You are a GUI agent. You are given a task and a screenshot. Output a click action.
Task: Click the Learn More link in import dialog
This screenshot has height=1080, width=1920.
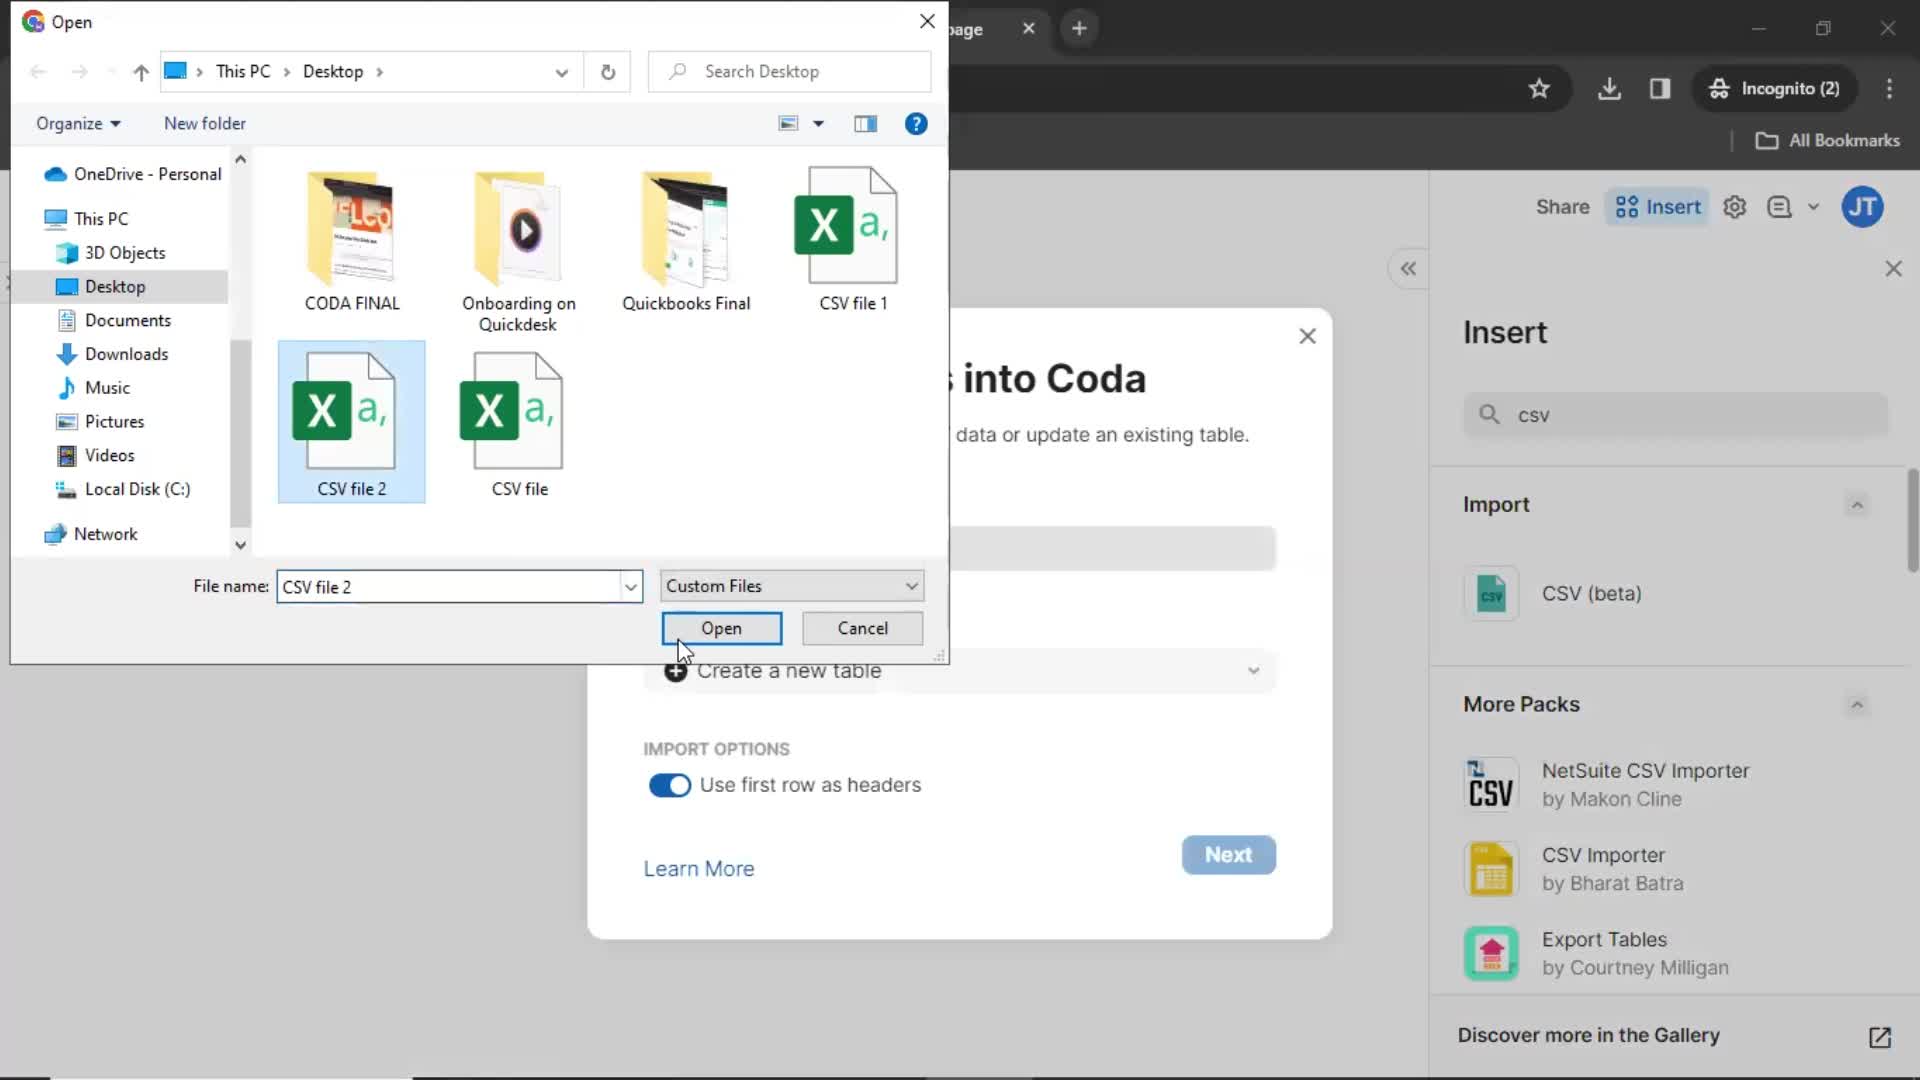coord(700,869)
